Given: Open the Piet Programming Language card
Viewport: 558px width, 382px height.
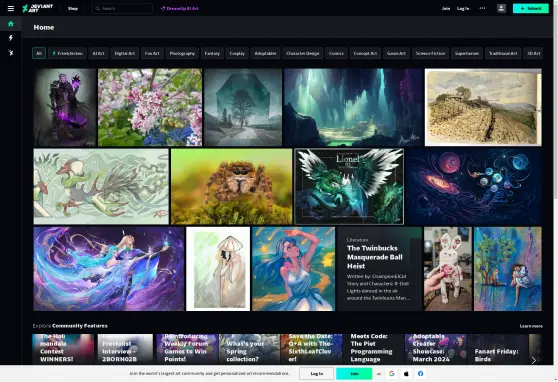Looking at the screenshot, I should (x=373, y=349).
